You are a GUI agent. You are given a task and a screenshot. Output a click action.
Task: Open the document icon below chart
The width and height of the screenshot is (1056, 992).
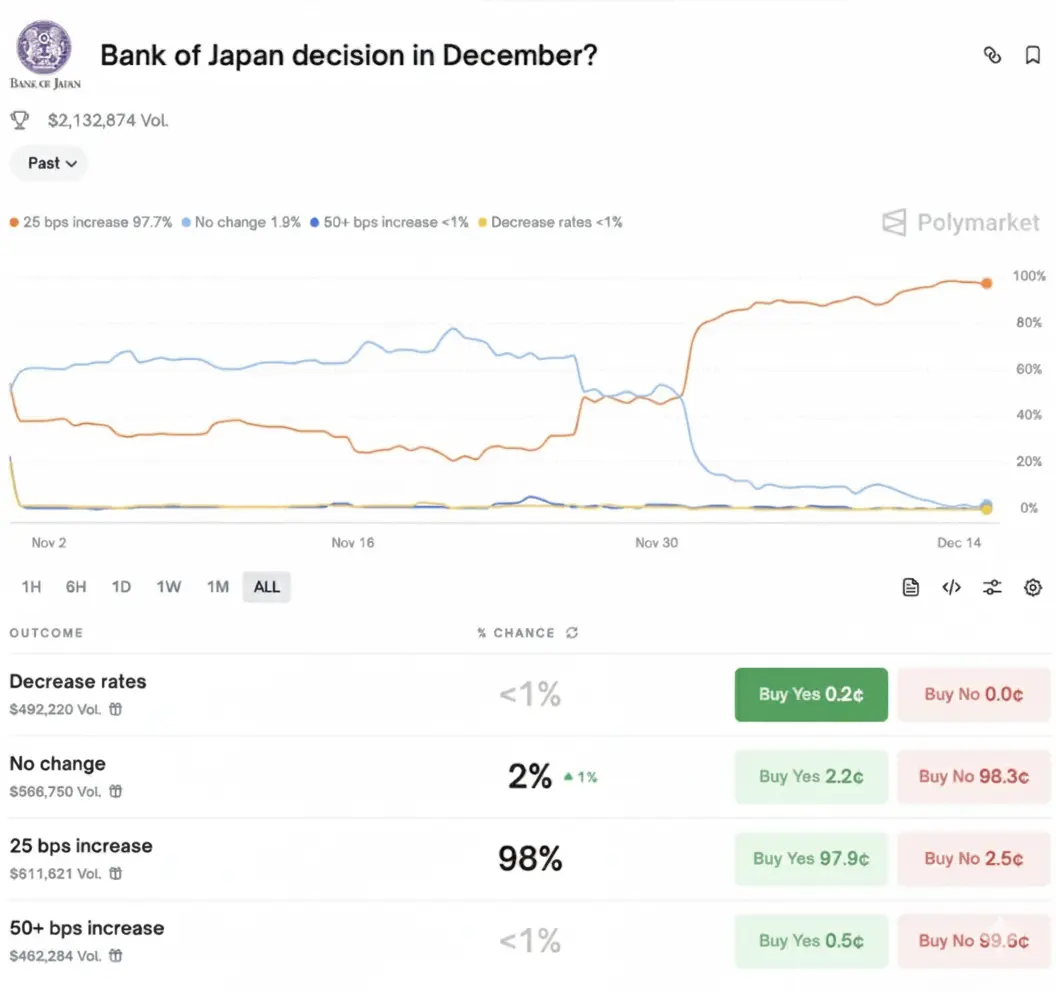pyautogui.click(x=910, y=587)
